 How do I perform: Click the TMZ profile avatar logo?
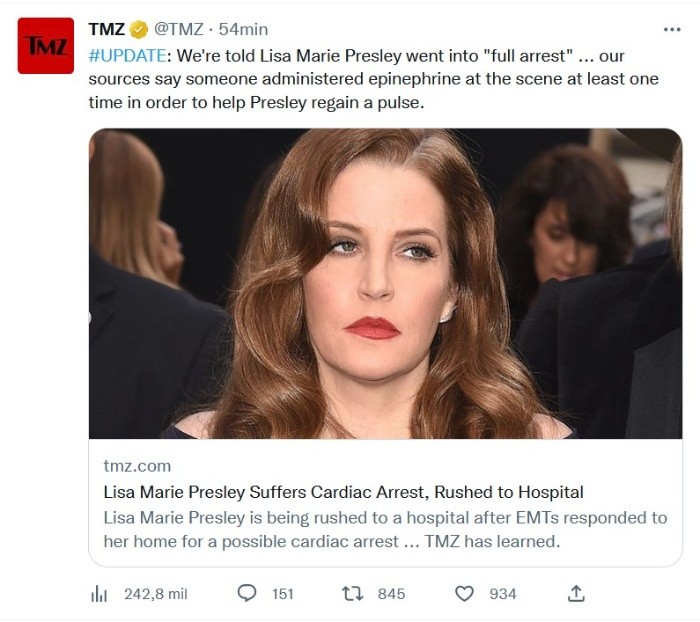pos(46,45)
